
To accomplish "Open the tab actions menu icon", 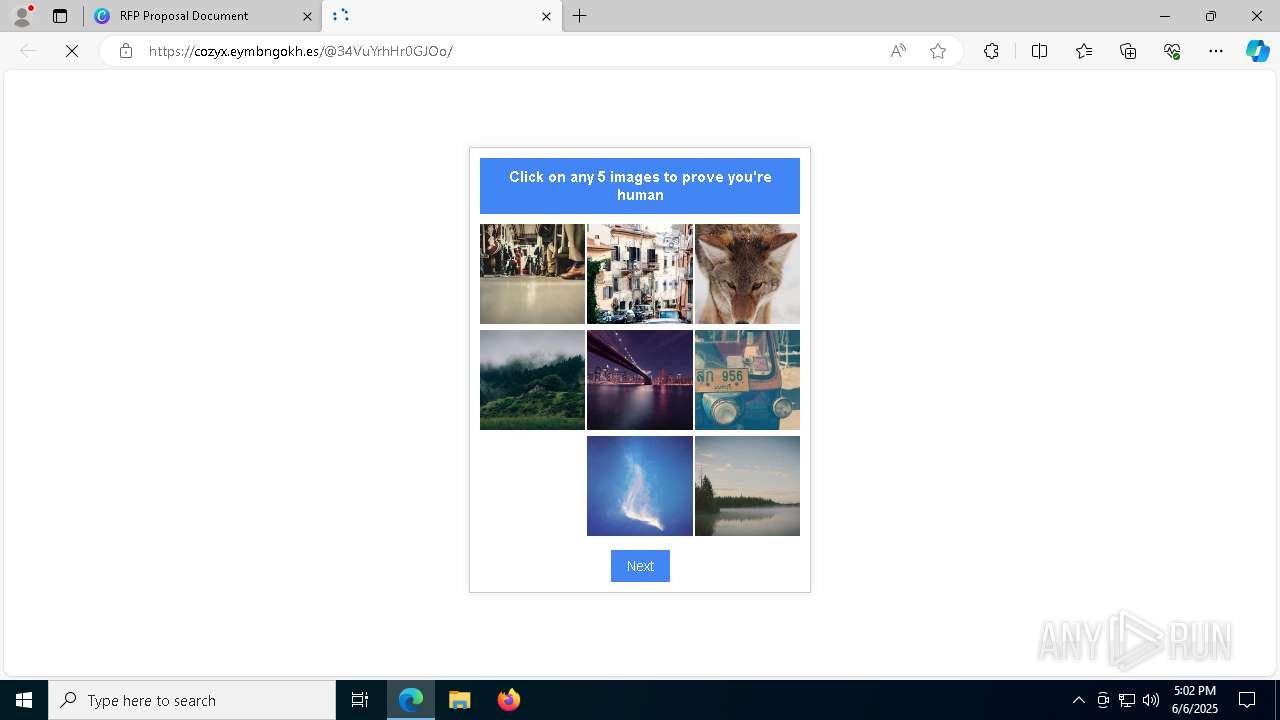I will point(60,16).
